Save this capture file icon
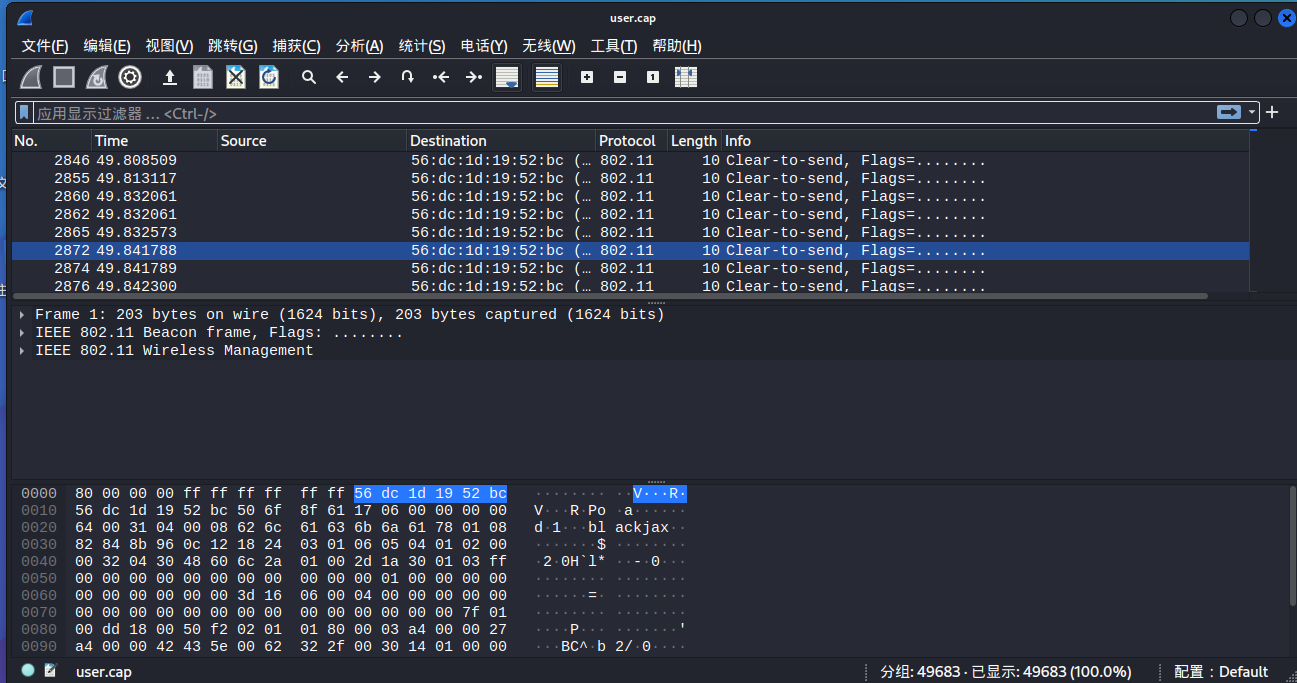Screen dimensions: 1297x683 203,77
